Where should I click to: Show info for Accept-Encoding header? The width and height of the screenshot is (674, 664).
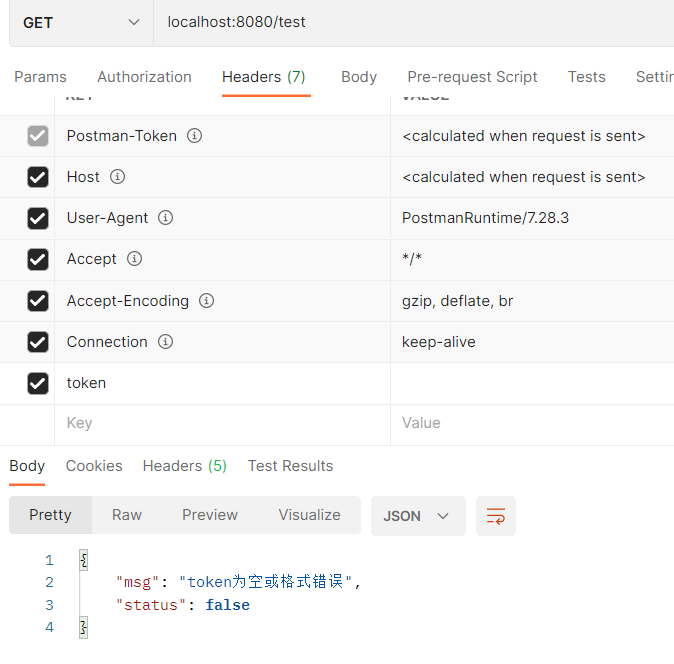tap(206, 301)
